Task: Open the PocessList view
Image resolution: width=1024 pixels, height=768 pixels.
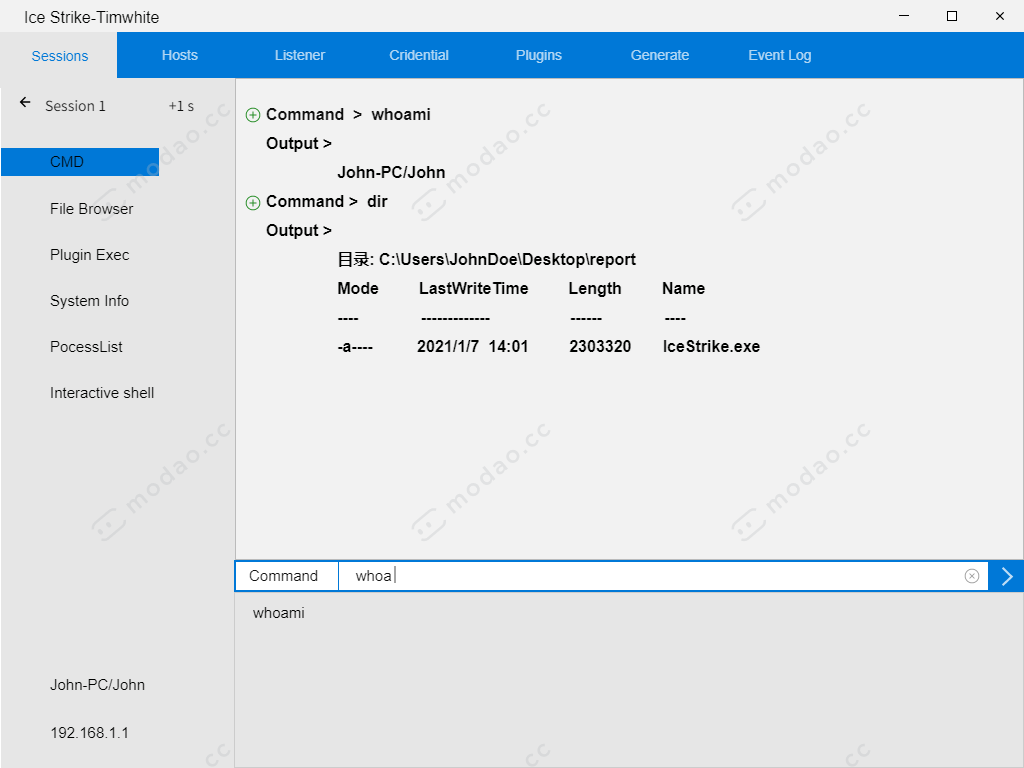Action: click(85, 347)
